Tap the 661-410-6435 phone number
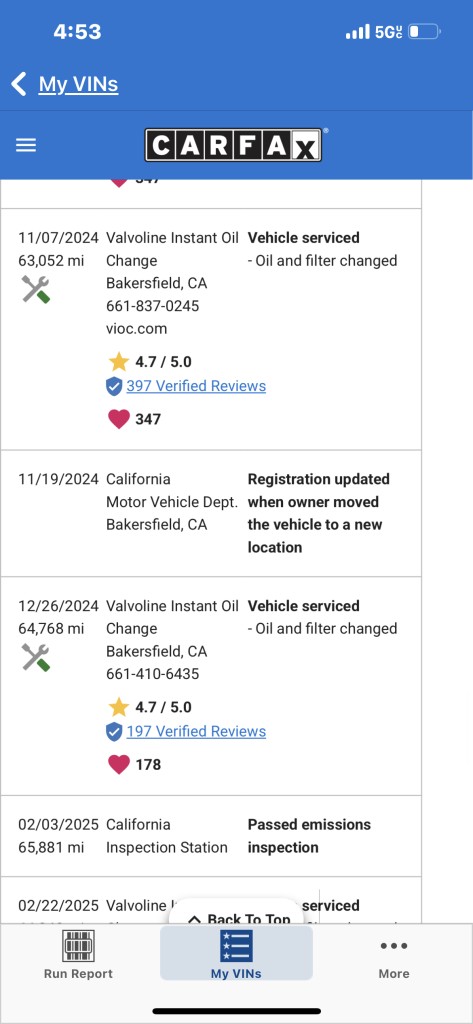The width and height of the screenshot is (473, 1024). coord(153,673)
